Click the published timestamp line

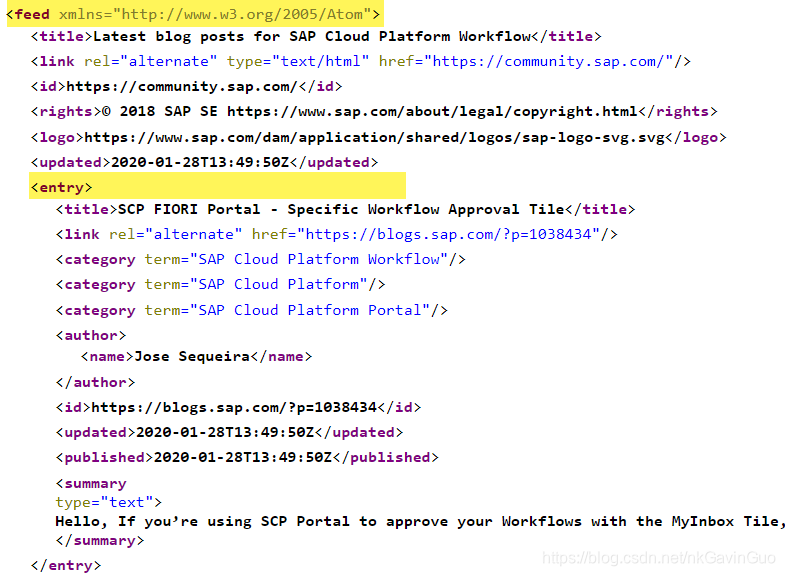[x=247, y=457]
